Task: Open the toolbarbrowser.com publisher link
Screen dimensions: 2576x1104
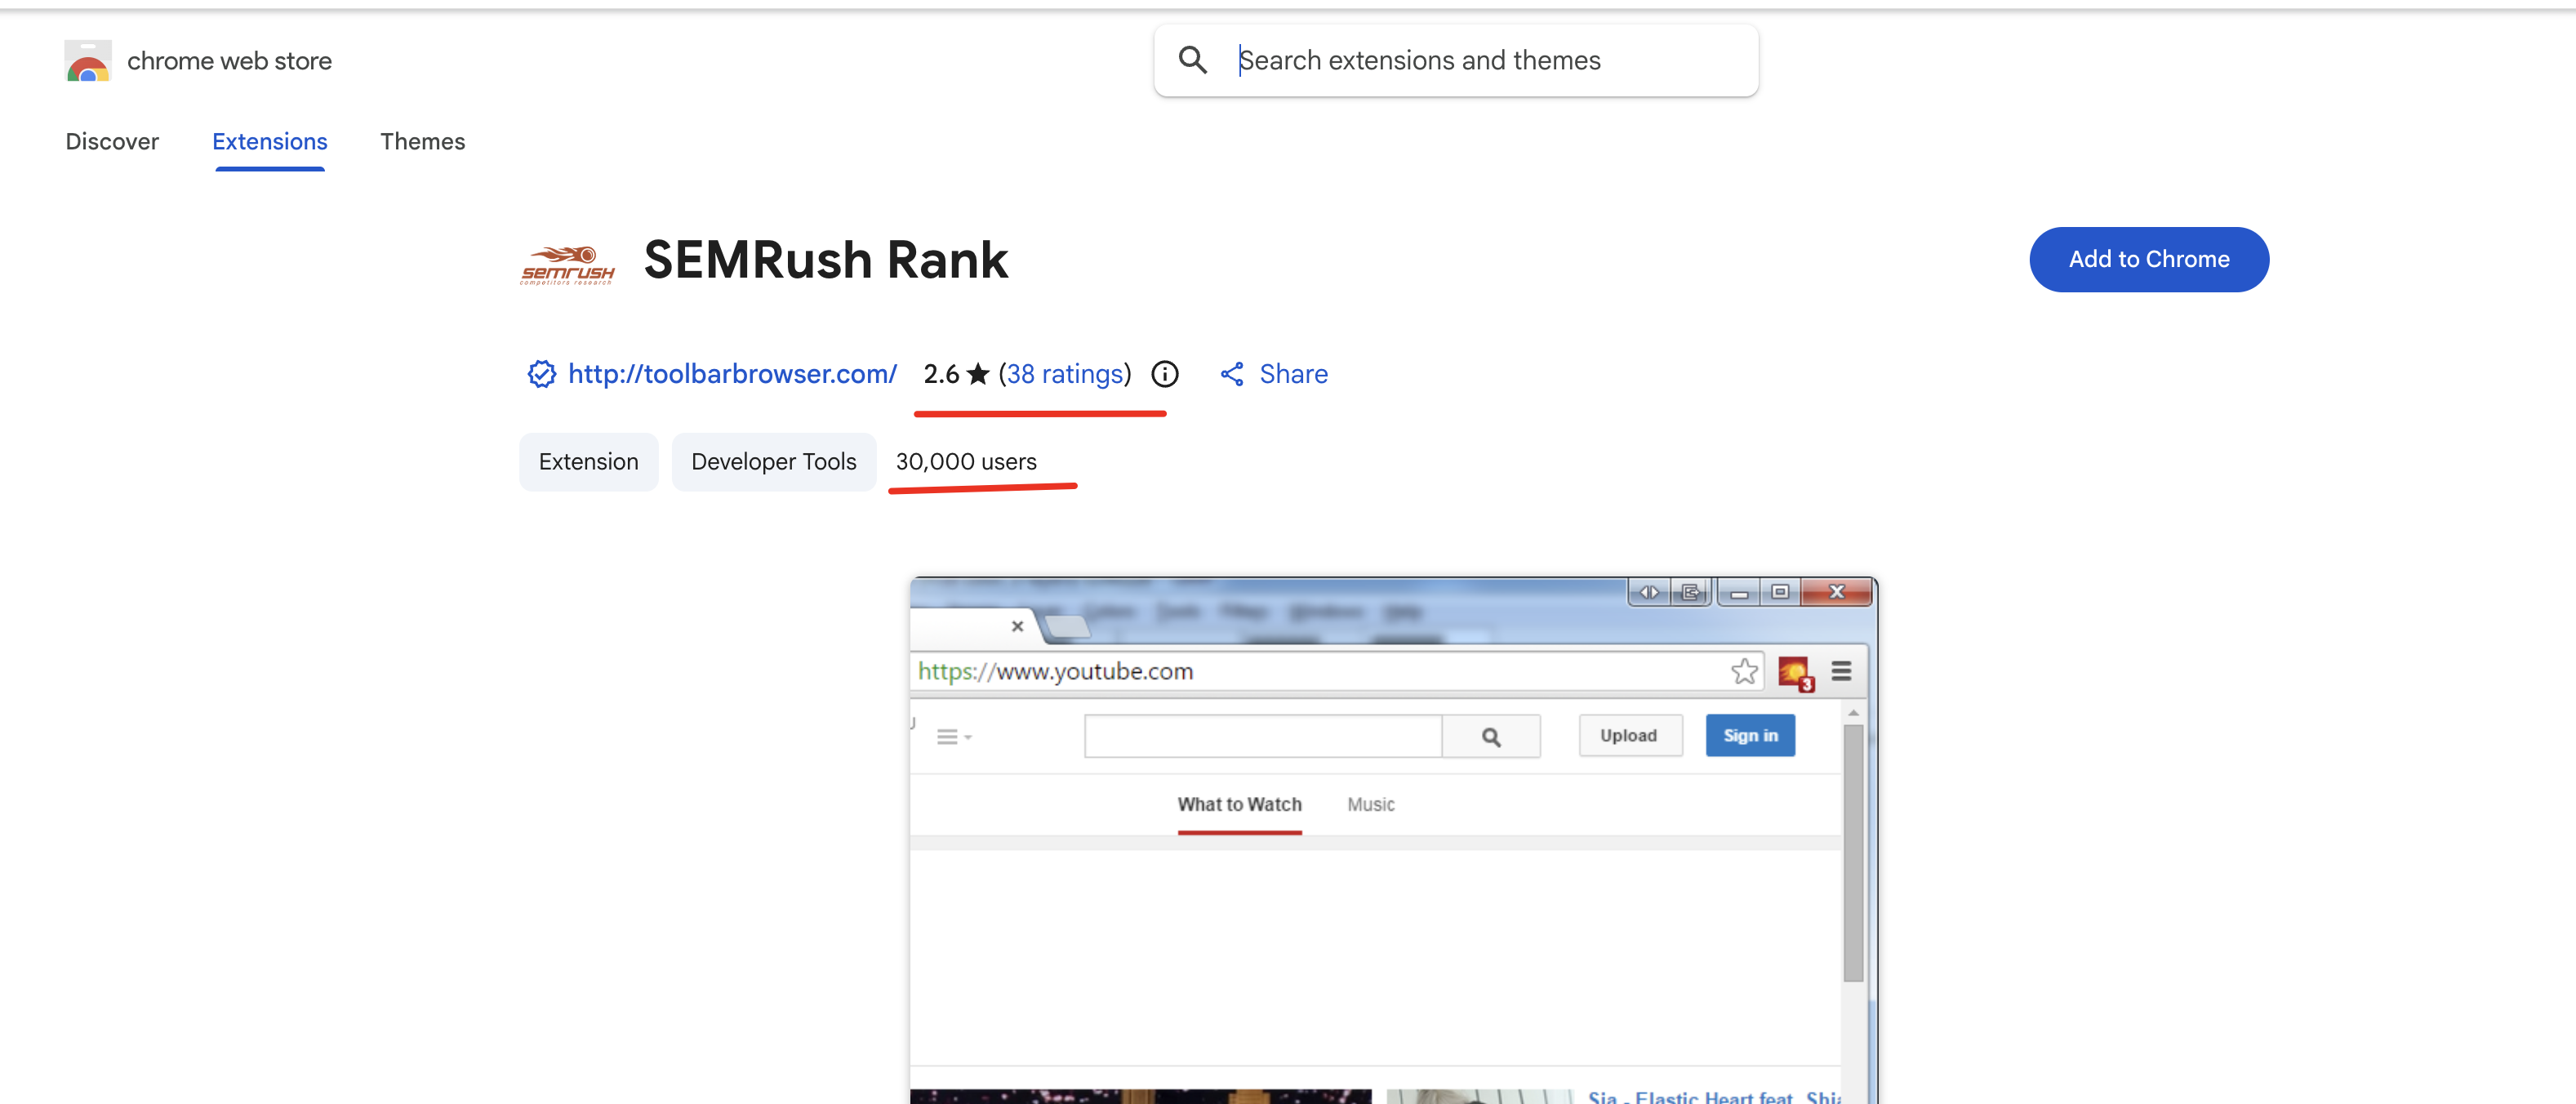Action: [732, 374]
